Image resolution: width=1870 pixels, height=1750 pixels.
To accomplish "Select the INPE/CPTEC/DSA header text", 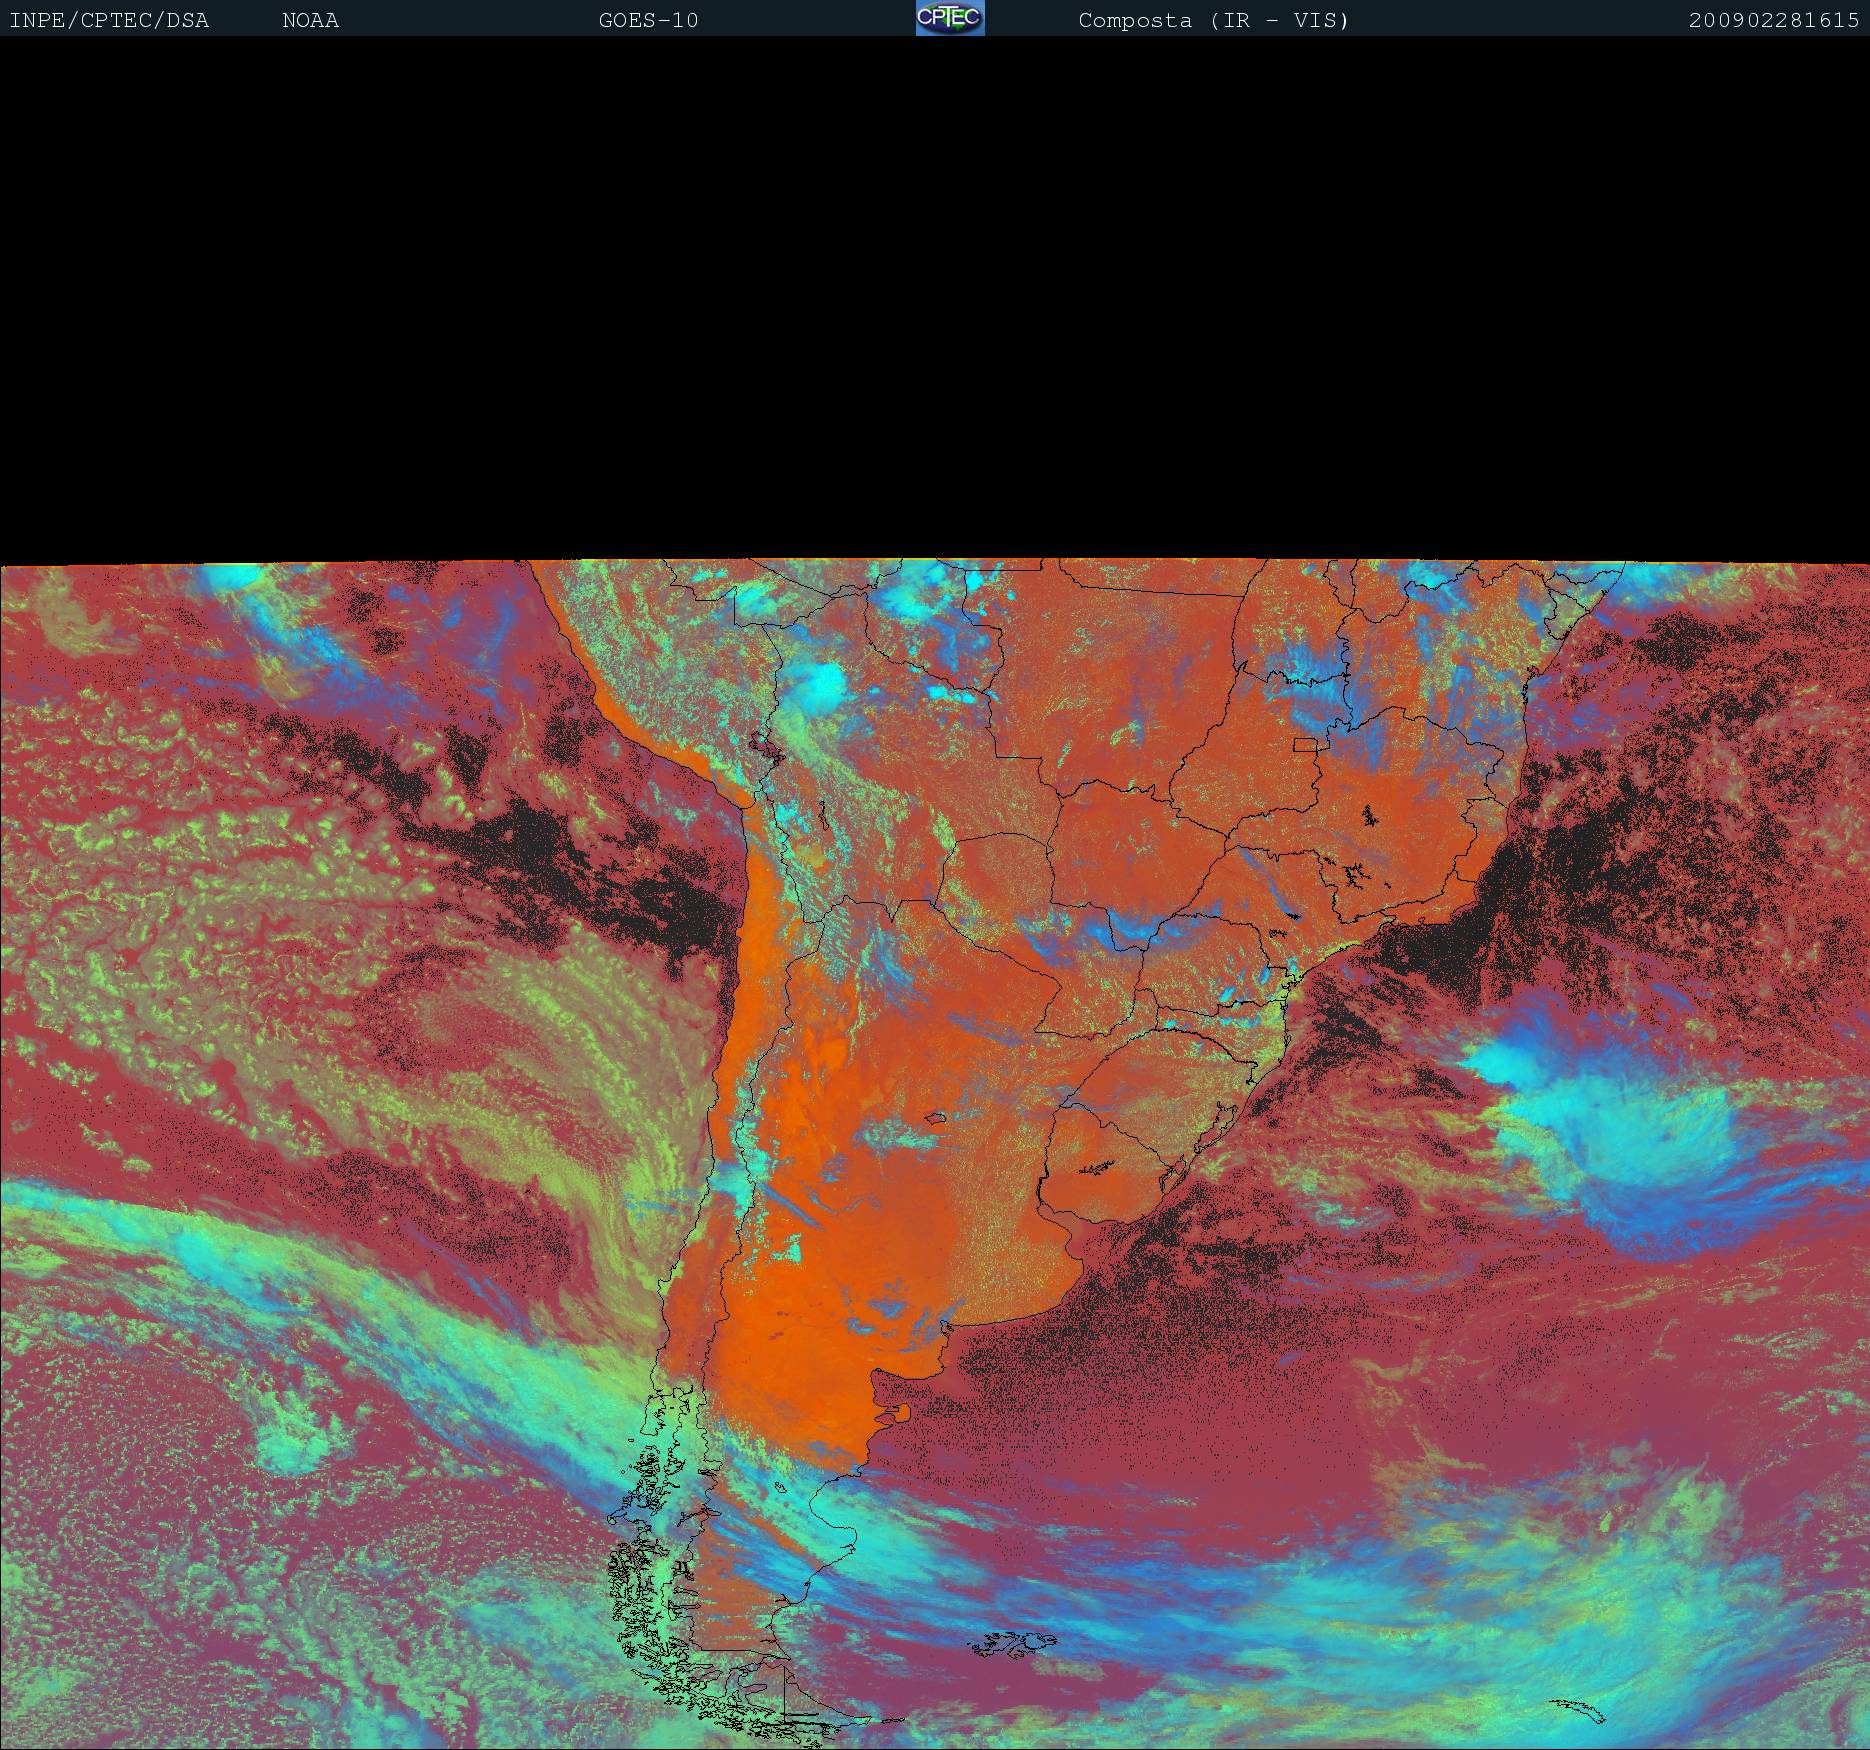I will coord(109,20).
